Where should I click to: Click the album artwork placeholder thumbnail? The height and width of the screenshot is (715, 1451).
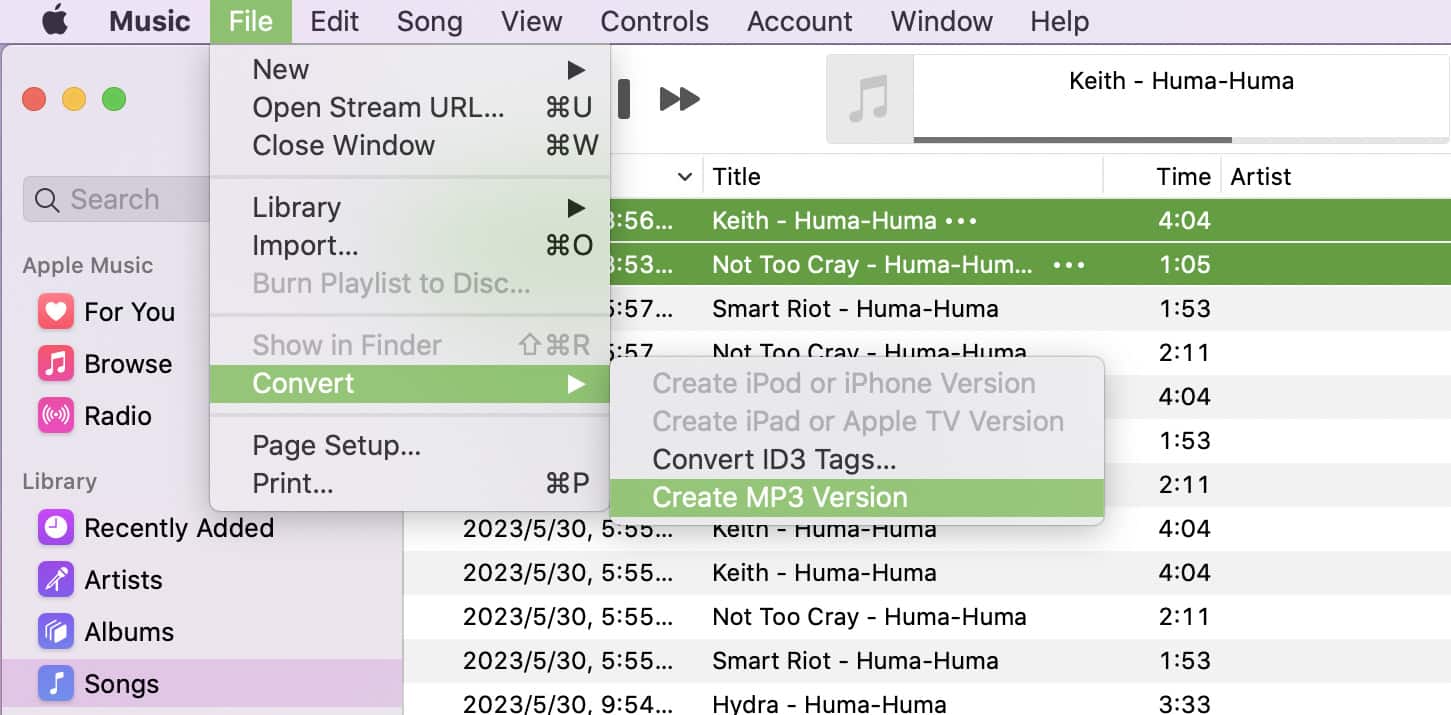(x=869, y=99)
